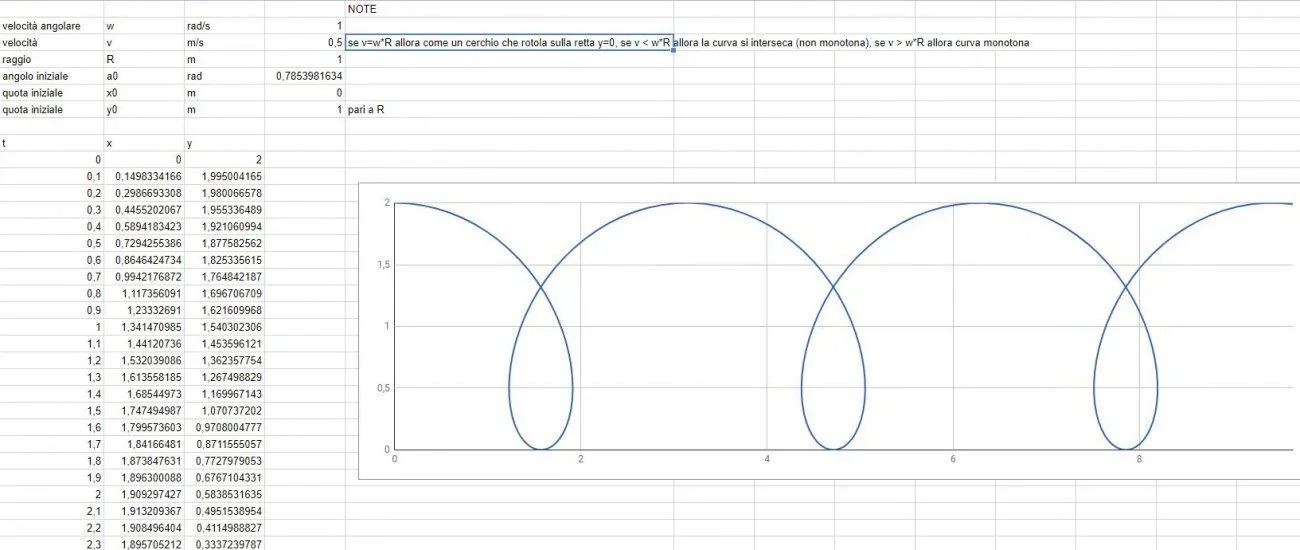The image size is (1300, 550).
Task: Select the x value 1,913209367 cell
Action: [x=144, y=511]
